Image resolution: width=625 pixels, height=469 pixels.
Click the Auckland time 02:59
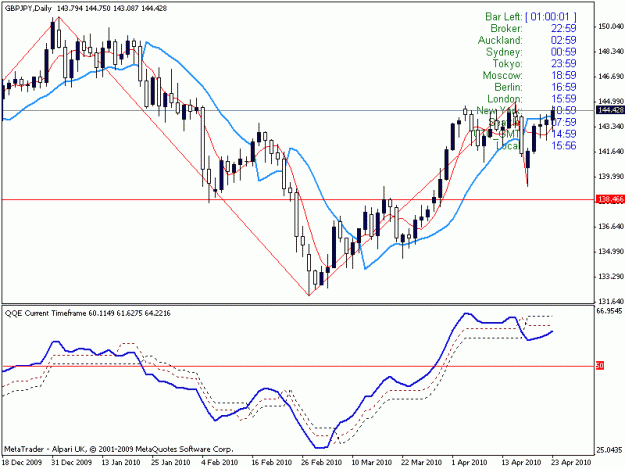point(564,40)
